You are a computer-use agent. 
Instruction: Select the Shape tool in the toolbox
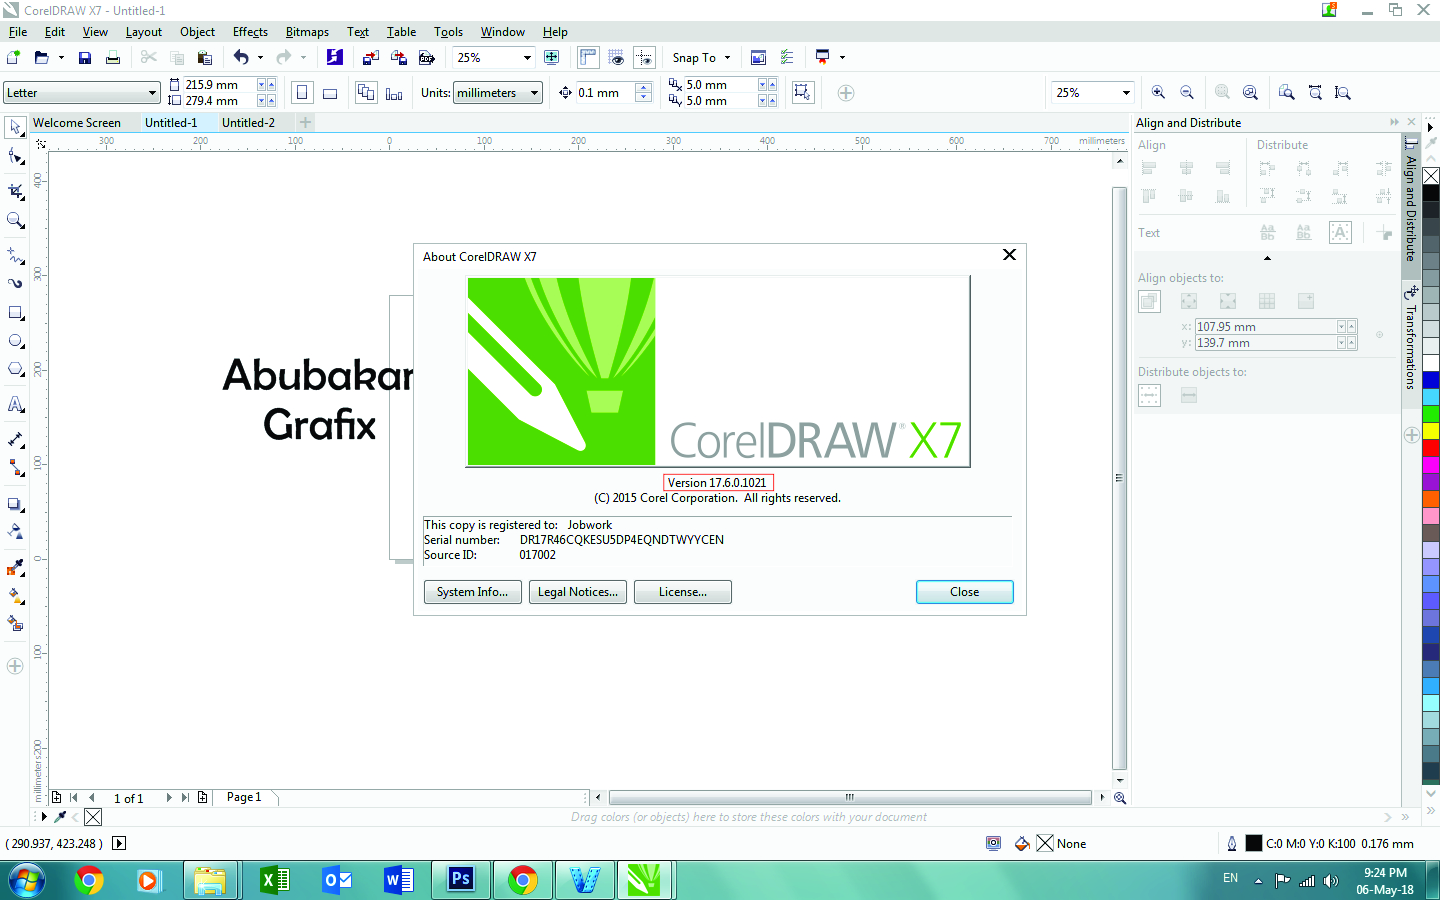click(x=15, y=157)
